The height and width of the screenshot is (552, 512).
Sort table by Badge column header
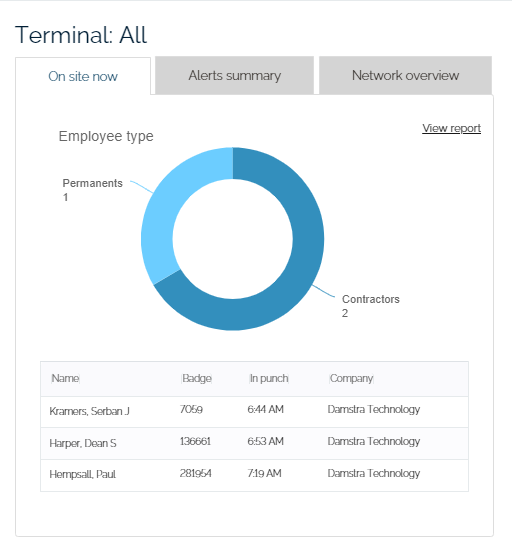click(196, 378)
